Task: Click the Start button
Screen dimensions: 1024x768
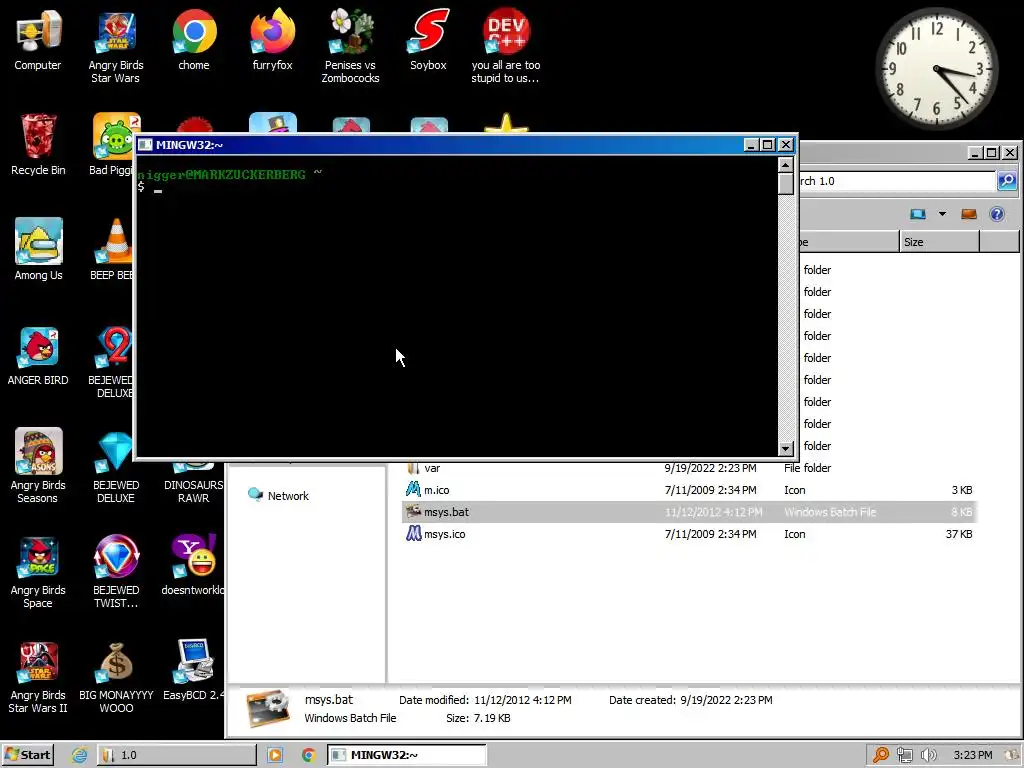Action: (27, 755)
